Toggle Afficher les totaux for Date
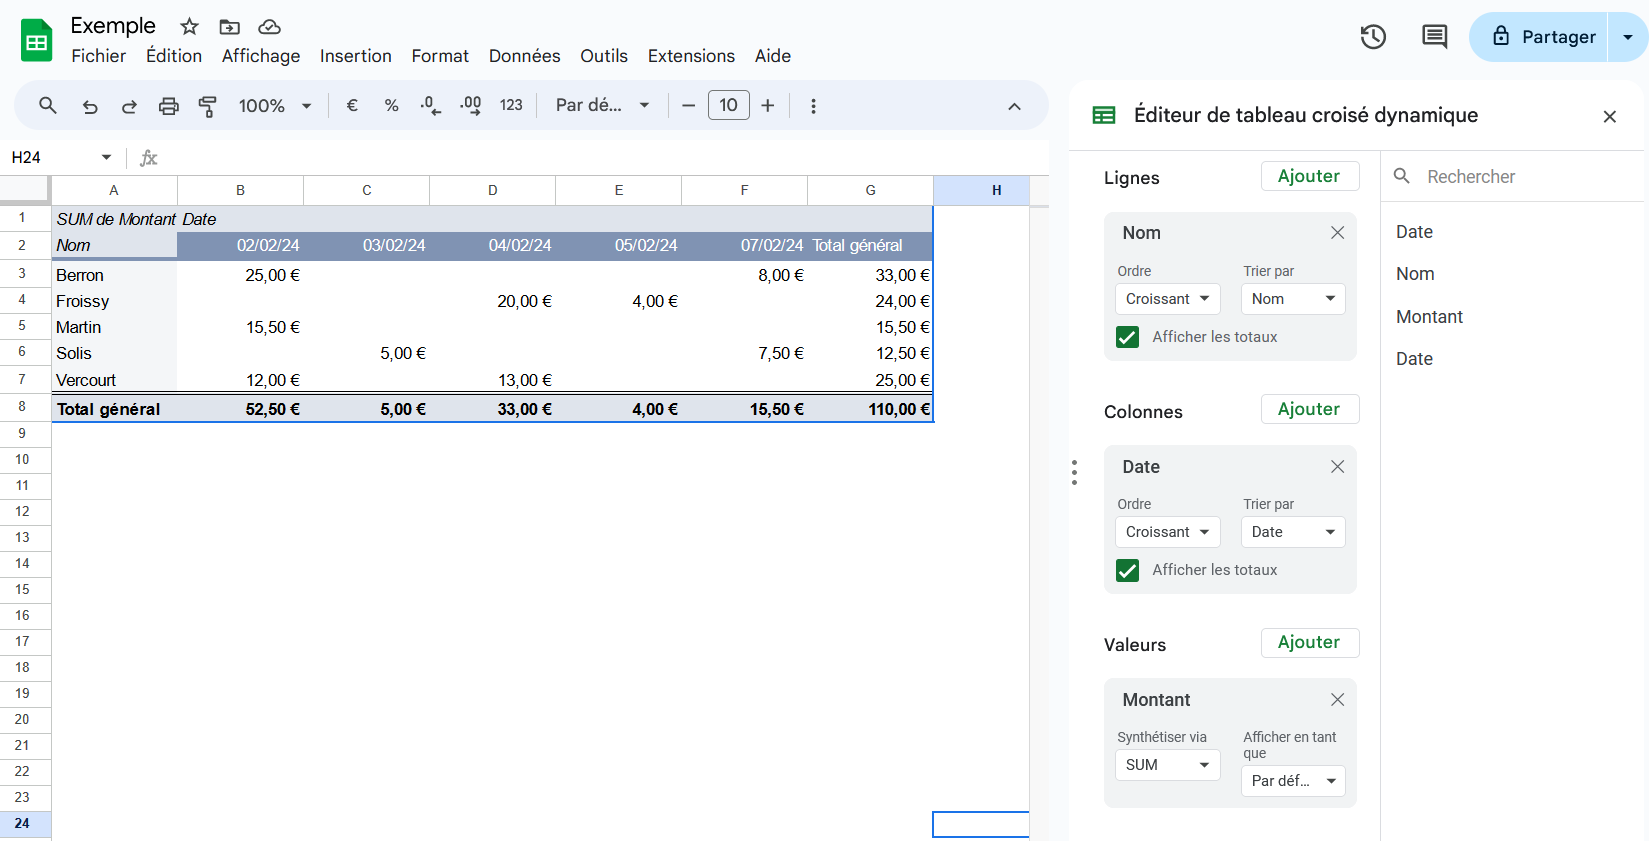 1127,570
